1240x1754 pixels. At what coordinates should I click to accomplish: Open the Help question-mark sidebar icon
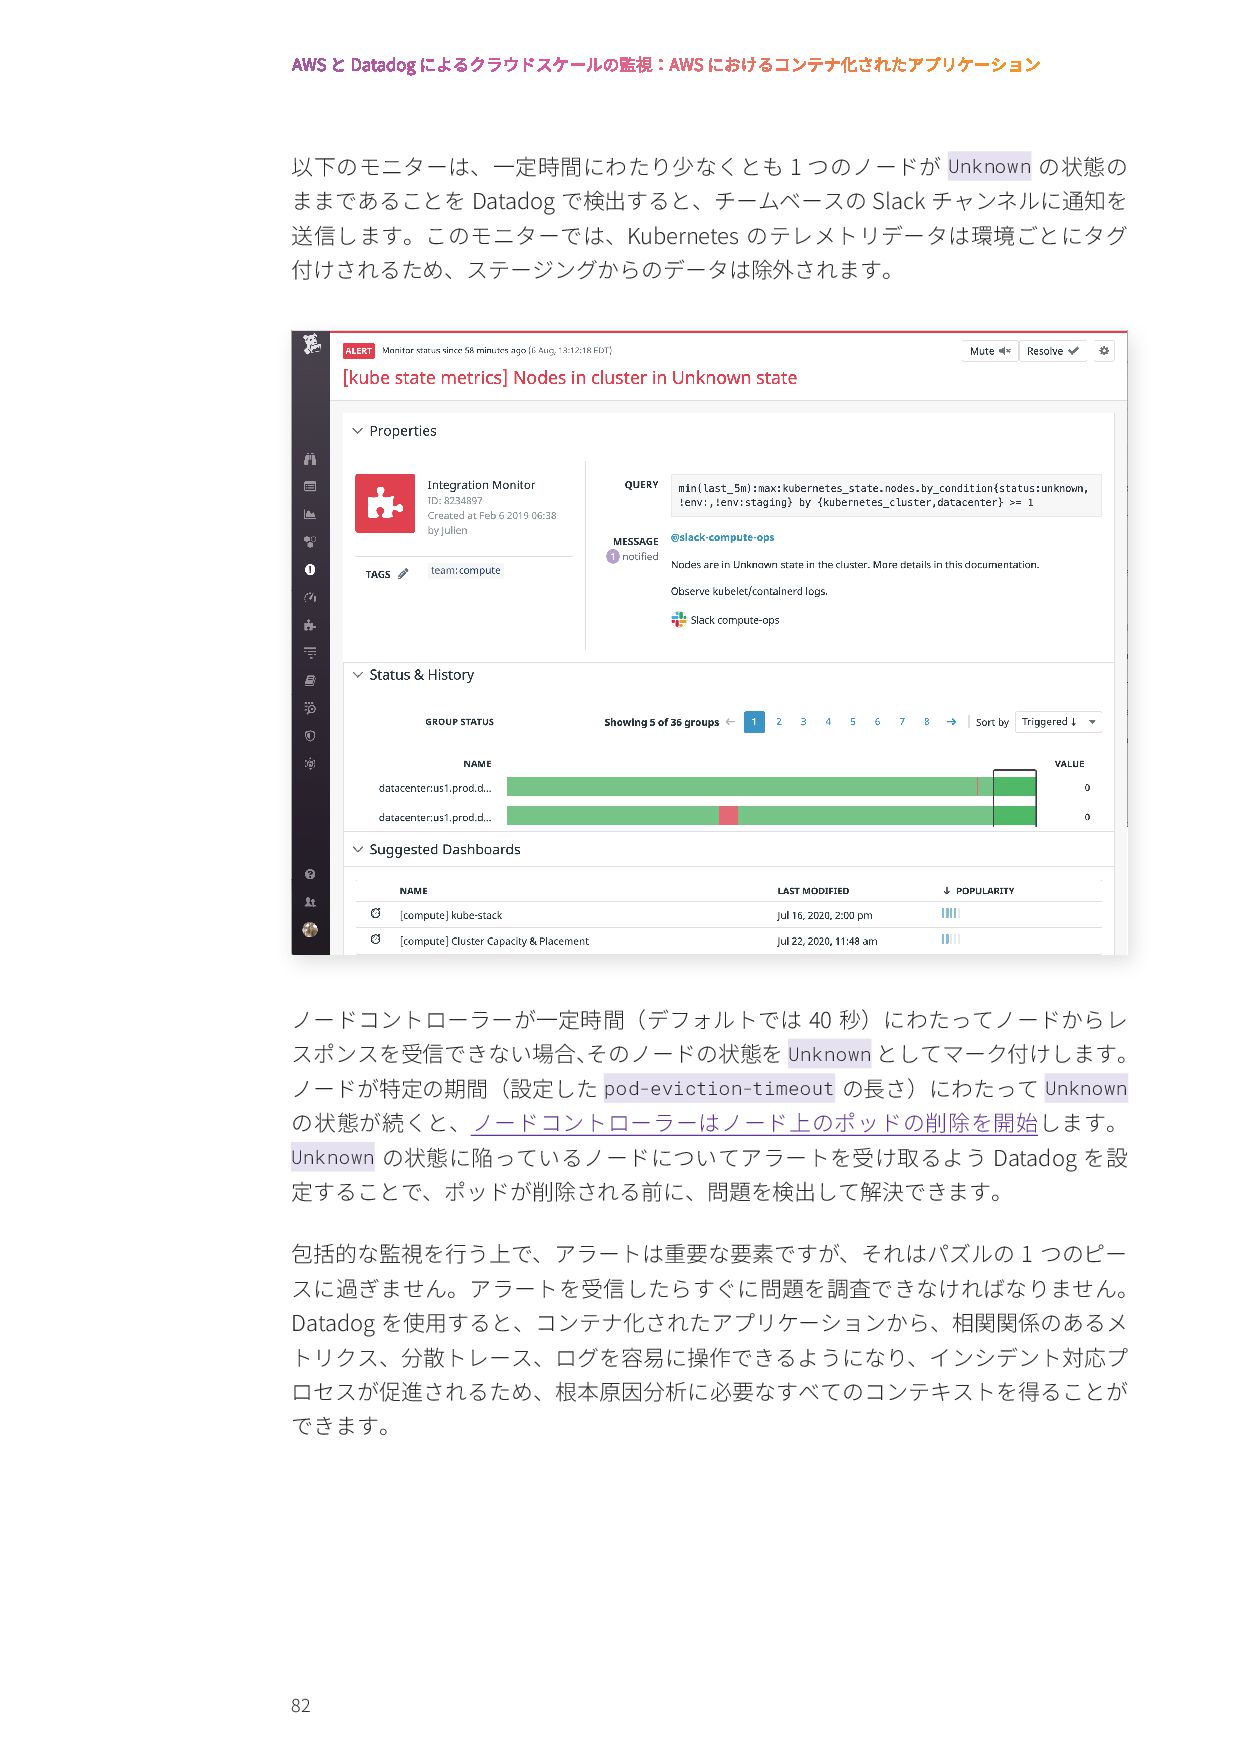click(310, 874)
